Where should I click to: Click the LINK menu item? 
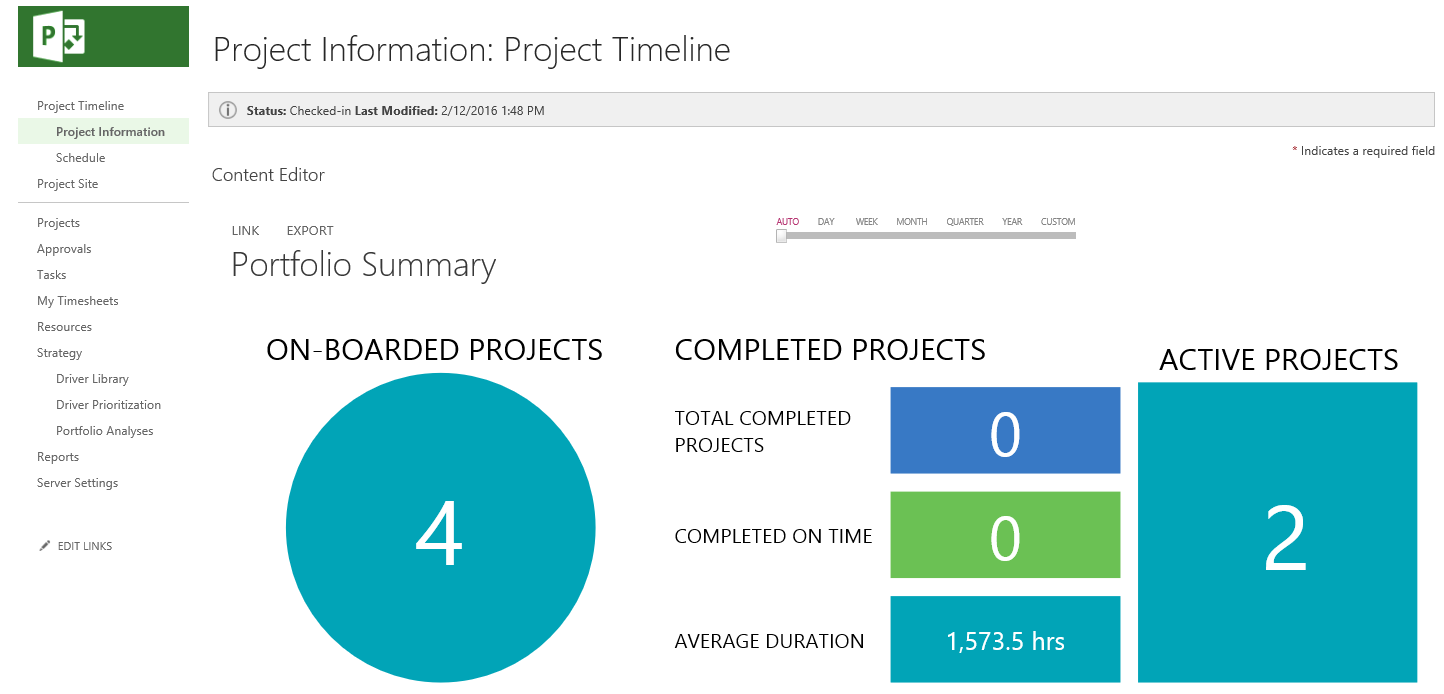[245, 231]
